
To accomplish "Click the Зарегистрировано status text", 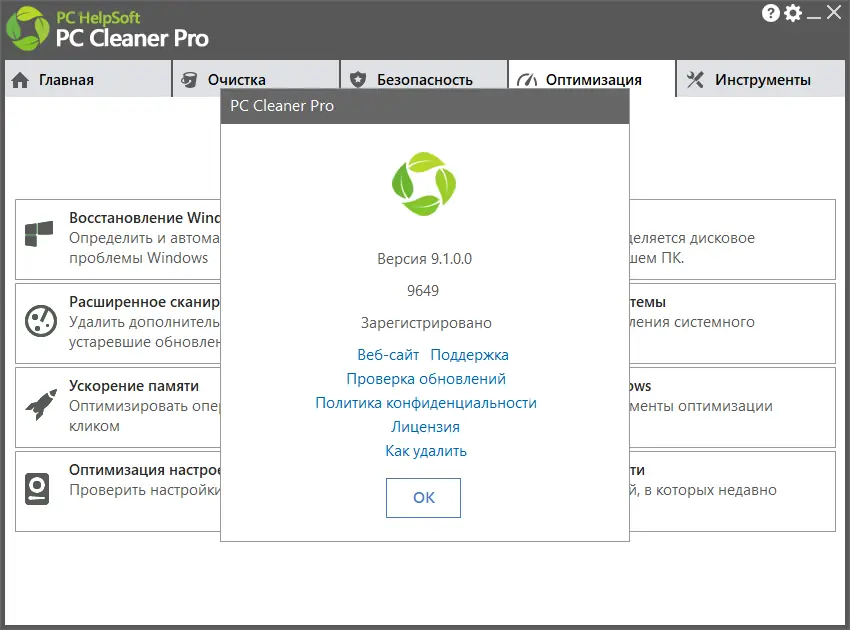I will [426, 323].
